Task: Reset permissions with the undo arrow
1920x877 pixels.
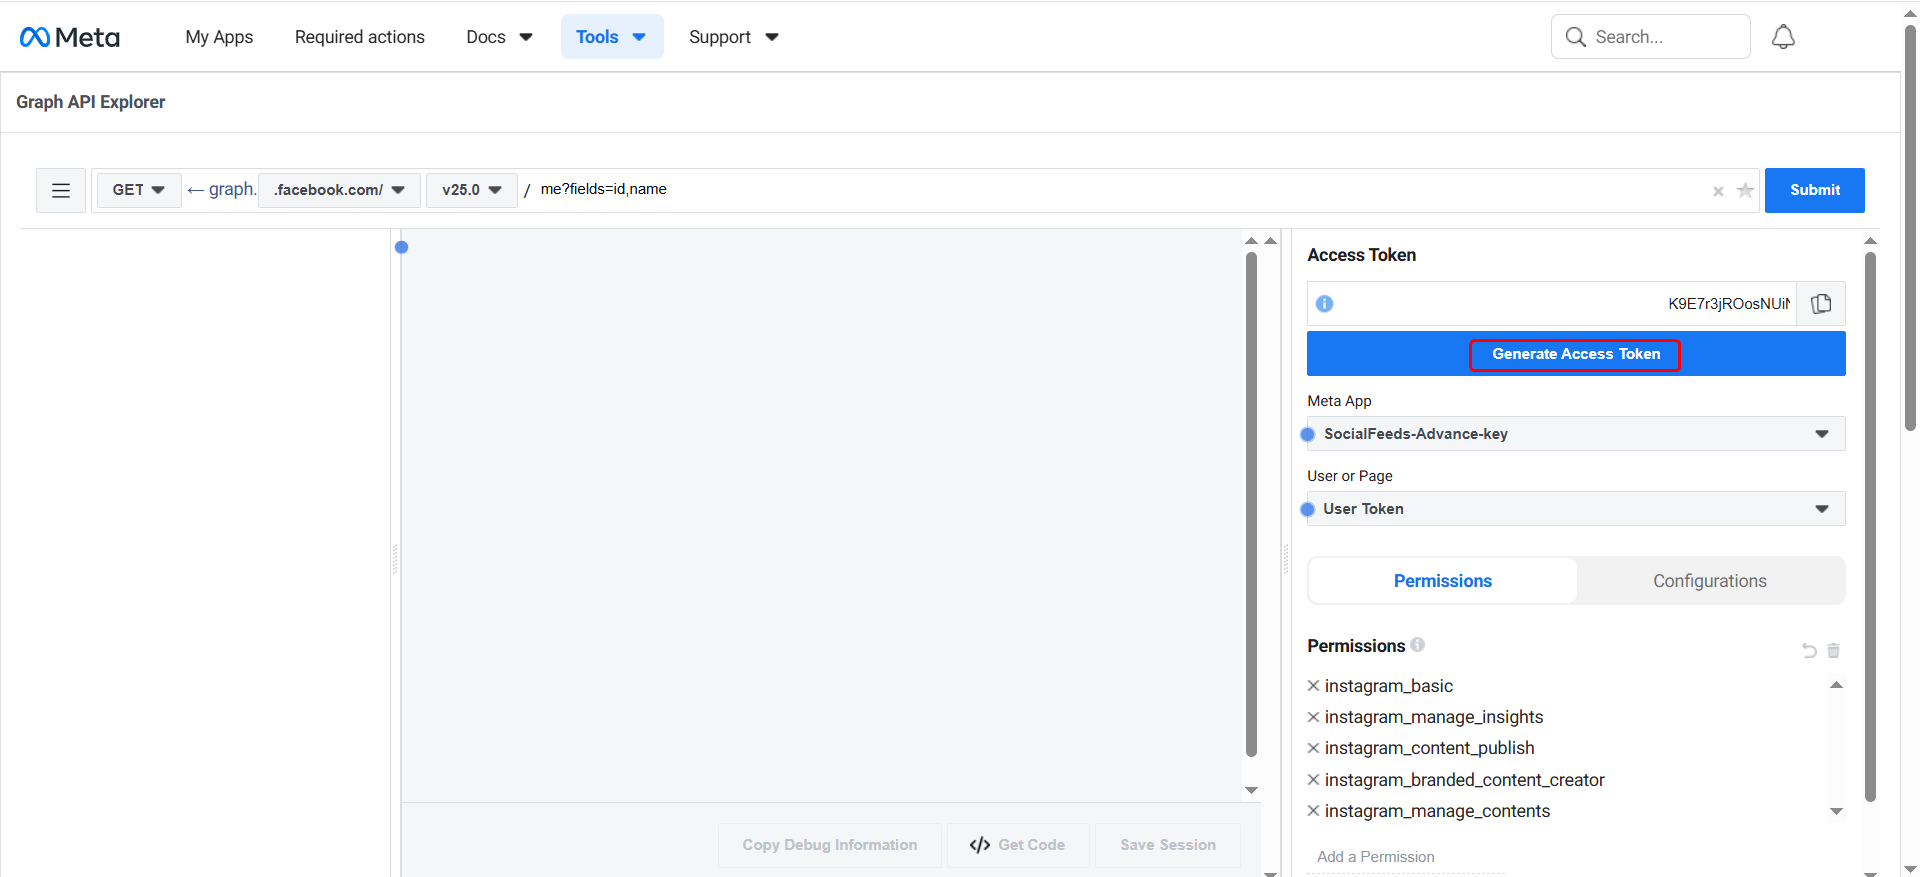Action: [1809, 651]
